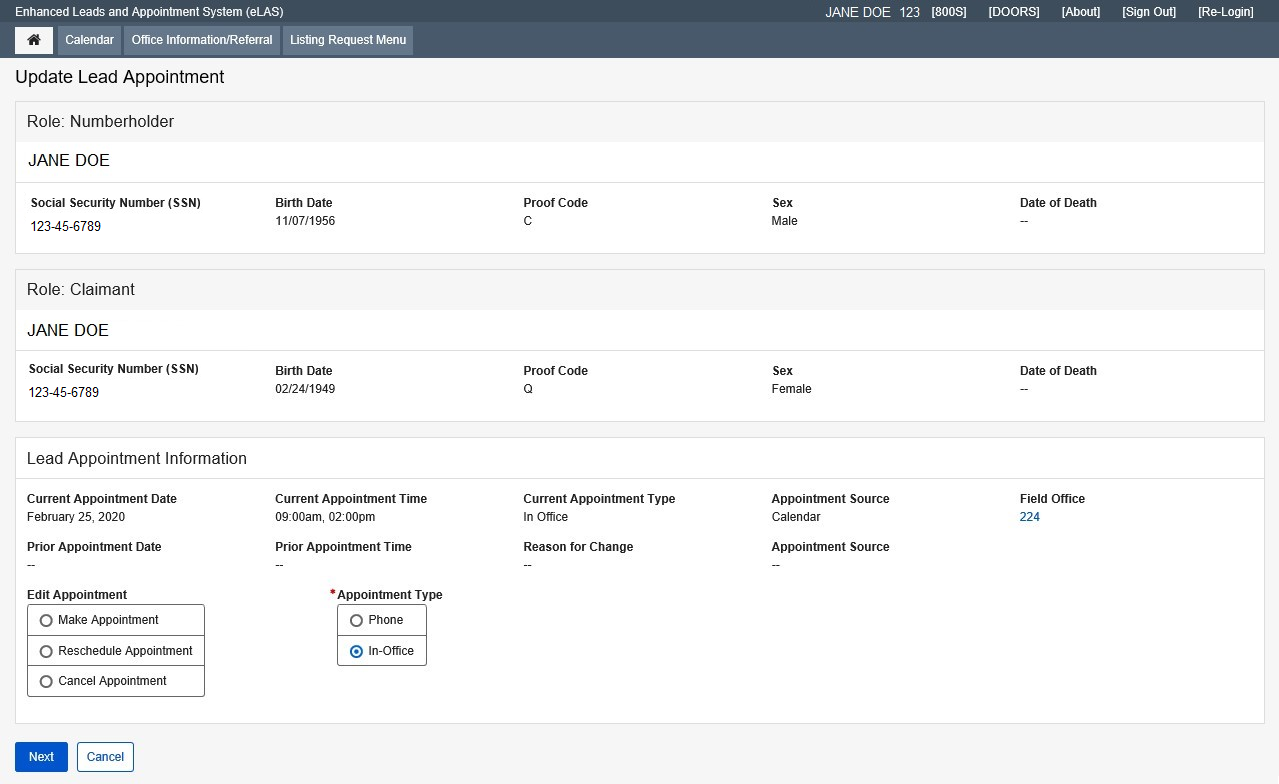Click the Cancel button at bottom

(105, 757)
